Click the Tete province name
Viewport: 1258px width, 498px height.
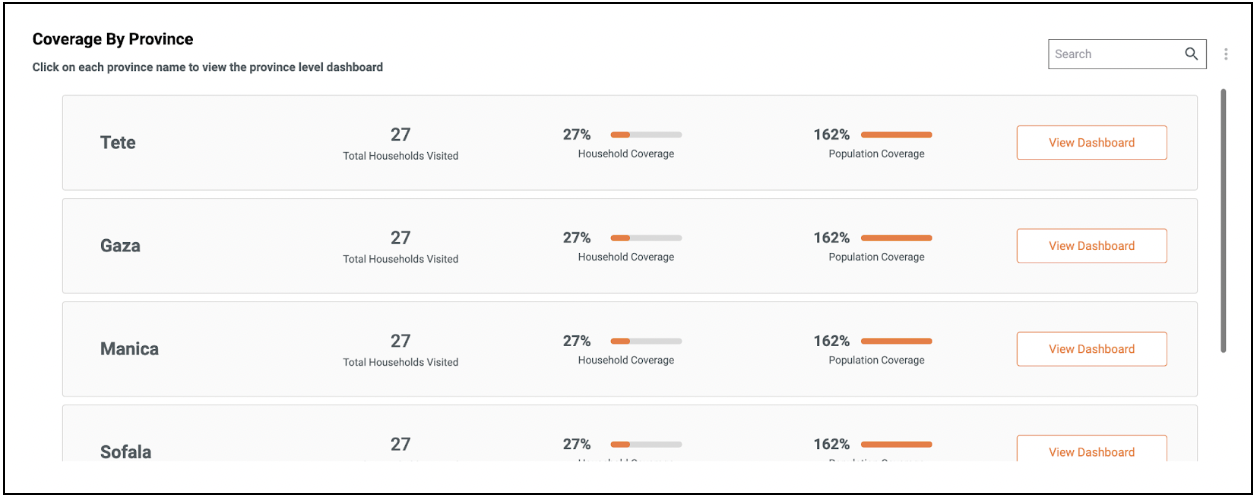(x=118, y=143)
